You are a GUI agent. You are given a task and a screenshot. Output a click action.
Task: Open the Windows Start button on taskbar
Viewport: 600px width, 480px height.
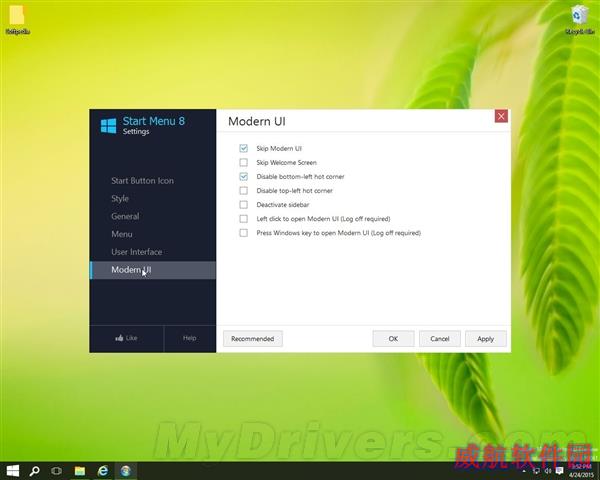(x=13, y=471)
